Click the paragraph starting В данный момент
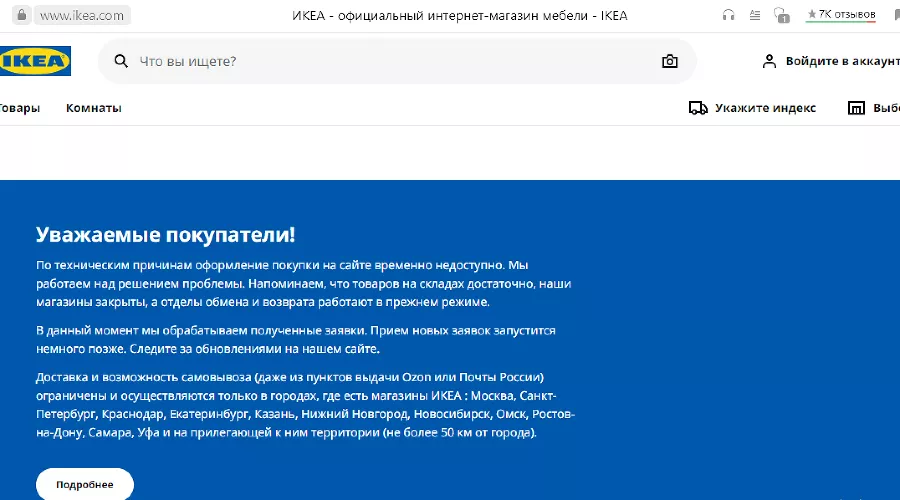The image size is (900, 500). (x=296, y=340)
